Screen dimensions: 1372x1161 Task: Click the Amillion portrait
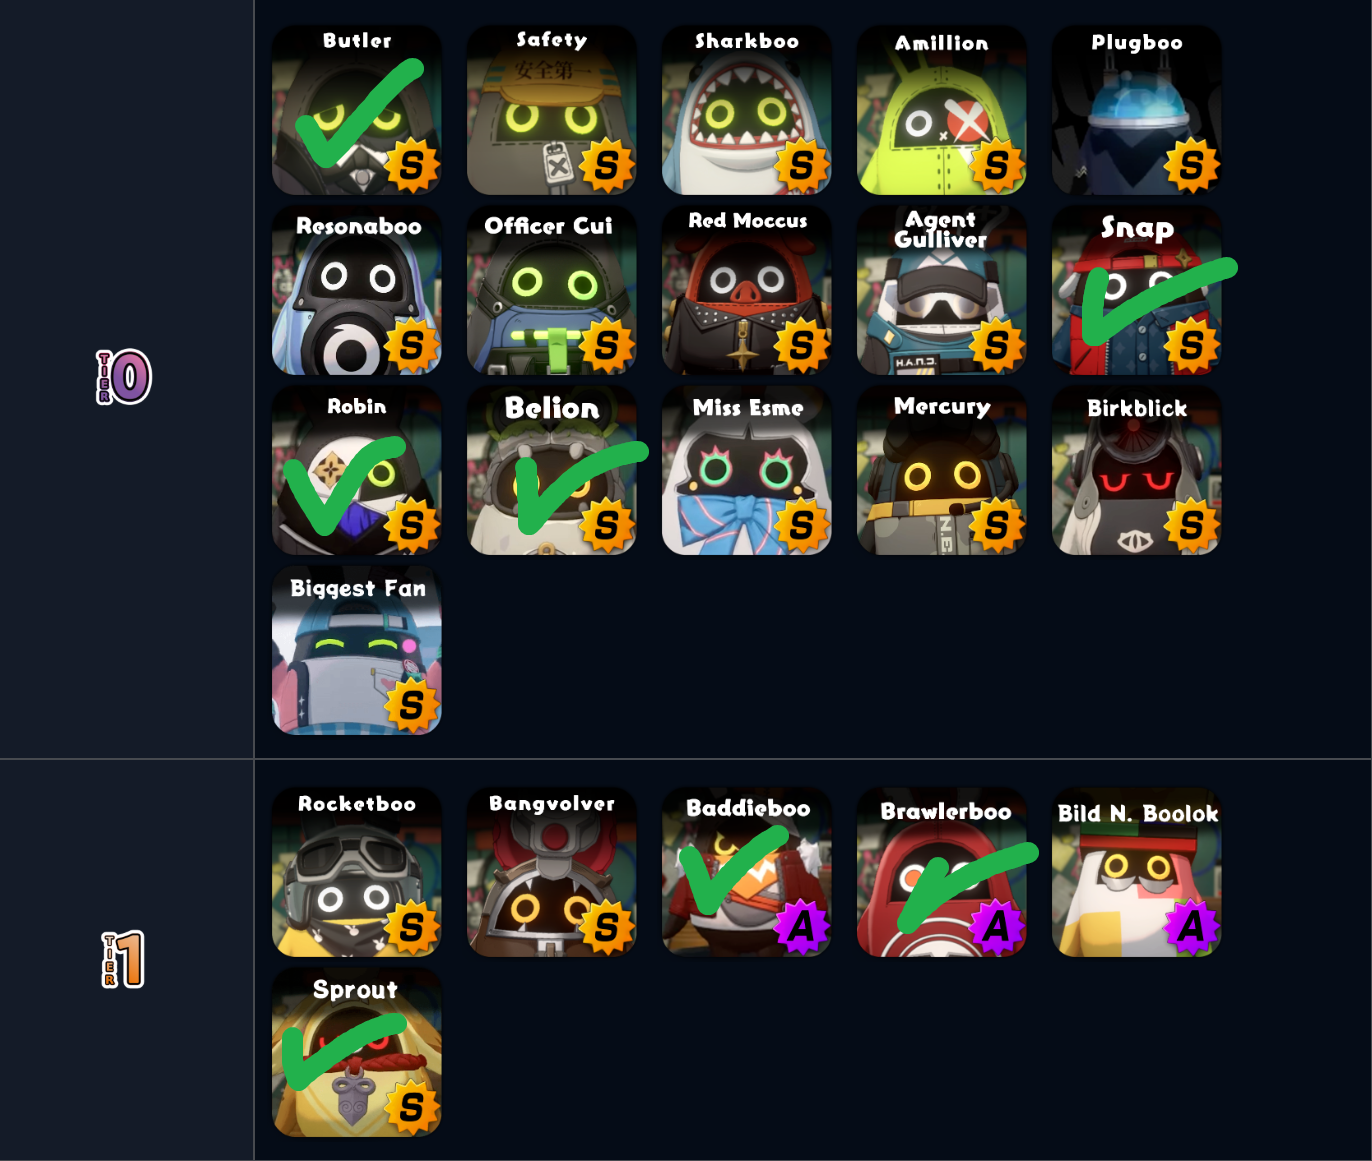tap(942, 110)
